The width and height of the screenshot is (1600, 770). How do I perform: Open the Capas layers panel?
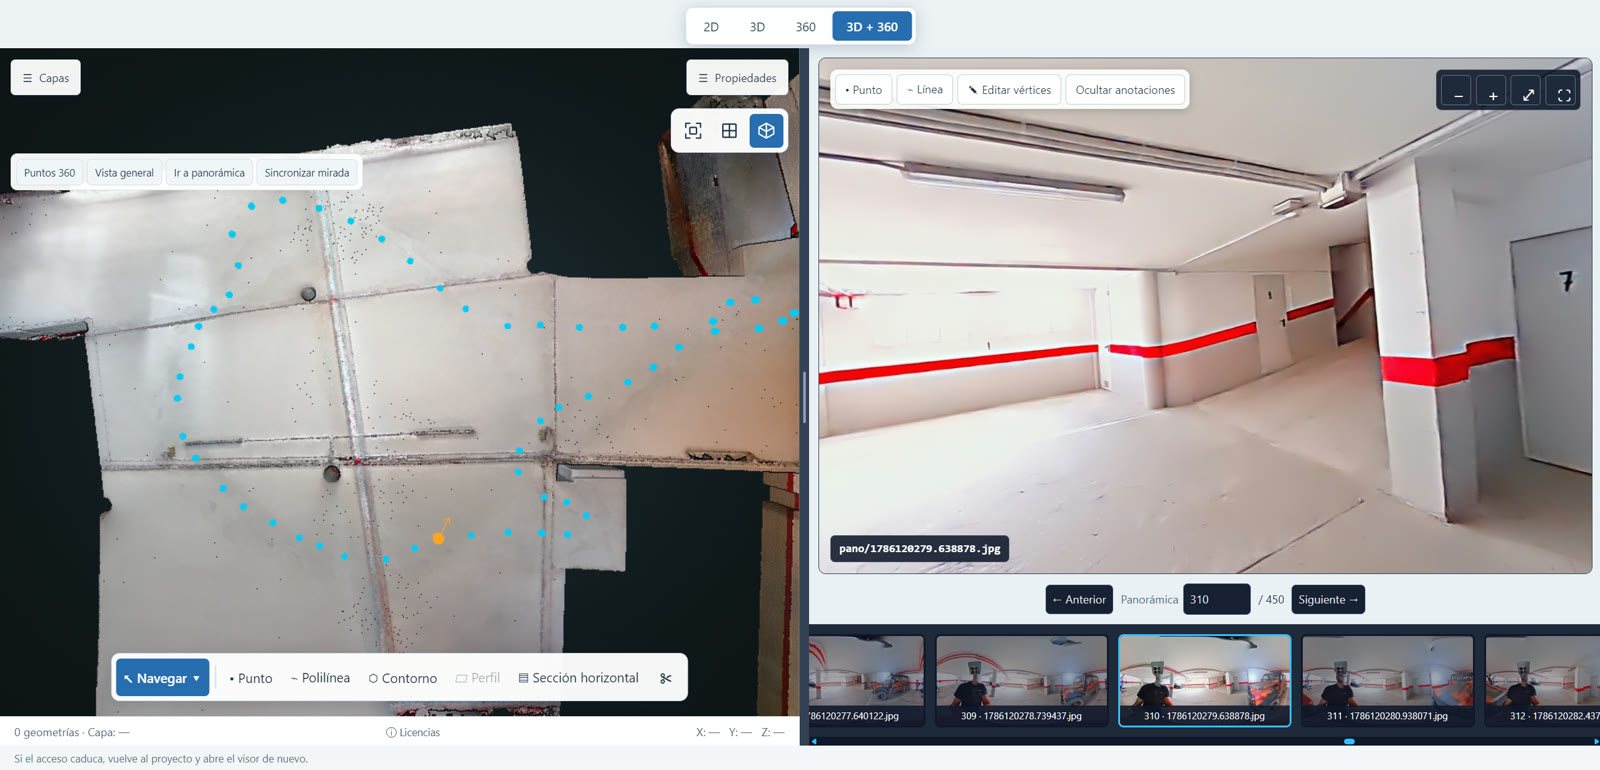tap(46, 78)
